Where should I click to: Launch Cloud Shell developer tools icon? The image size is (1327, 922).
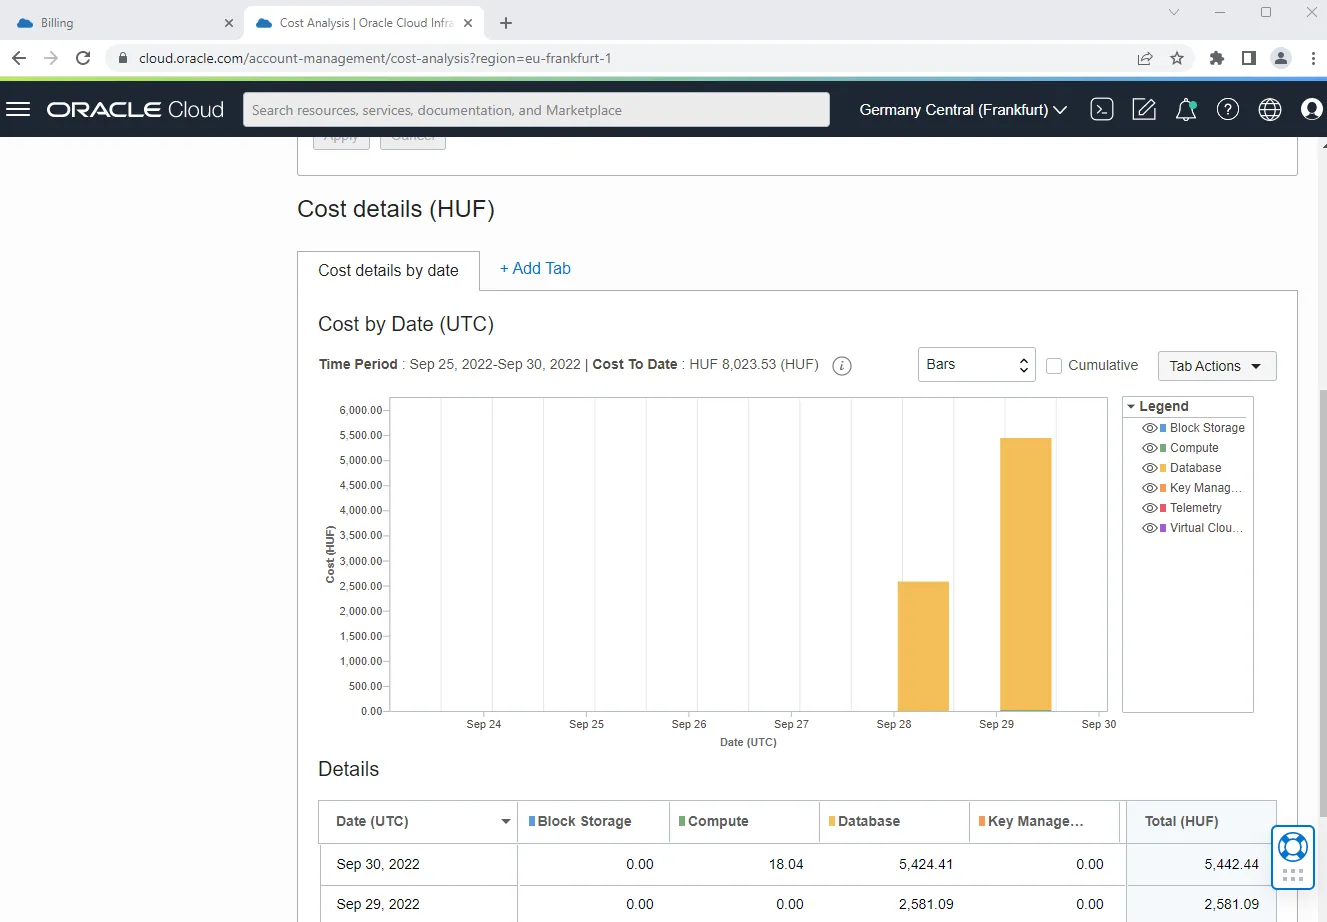click(1102, 110)
